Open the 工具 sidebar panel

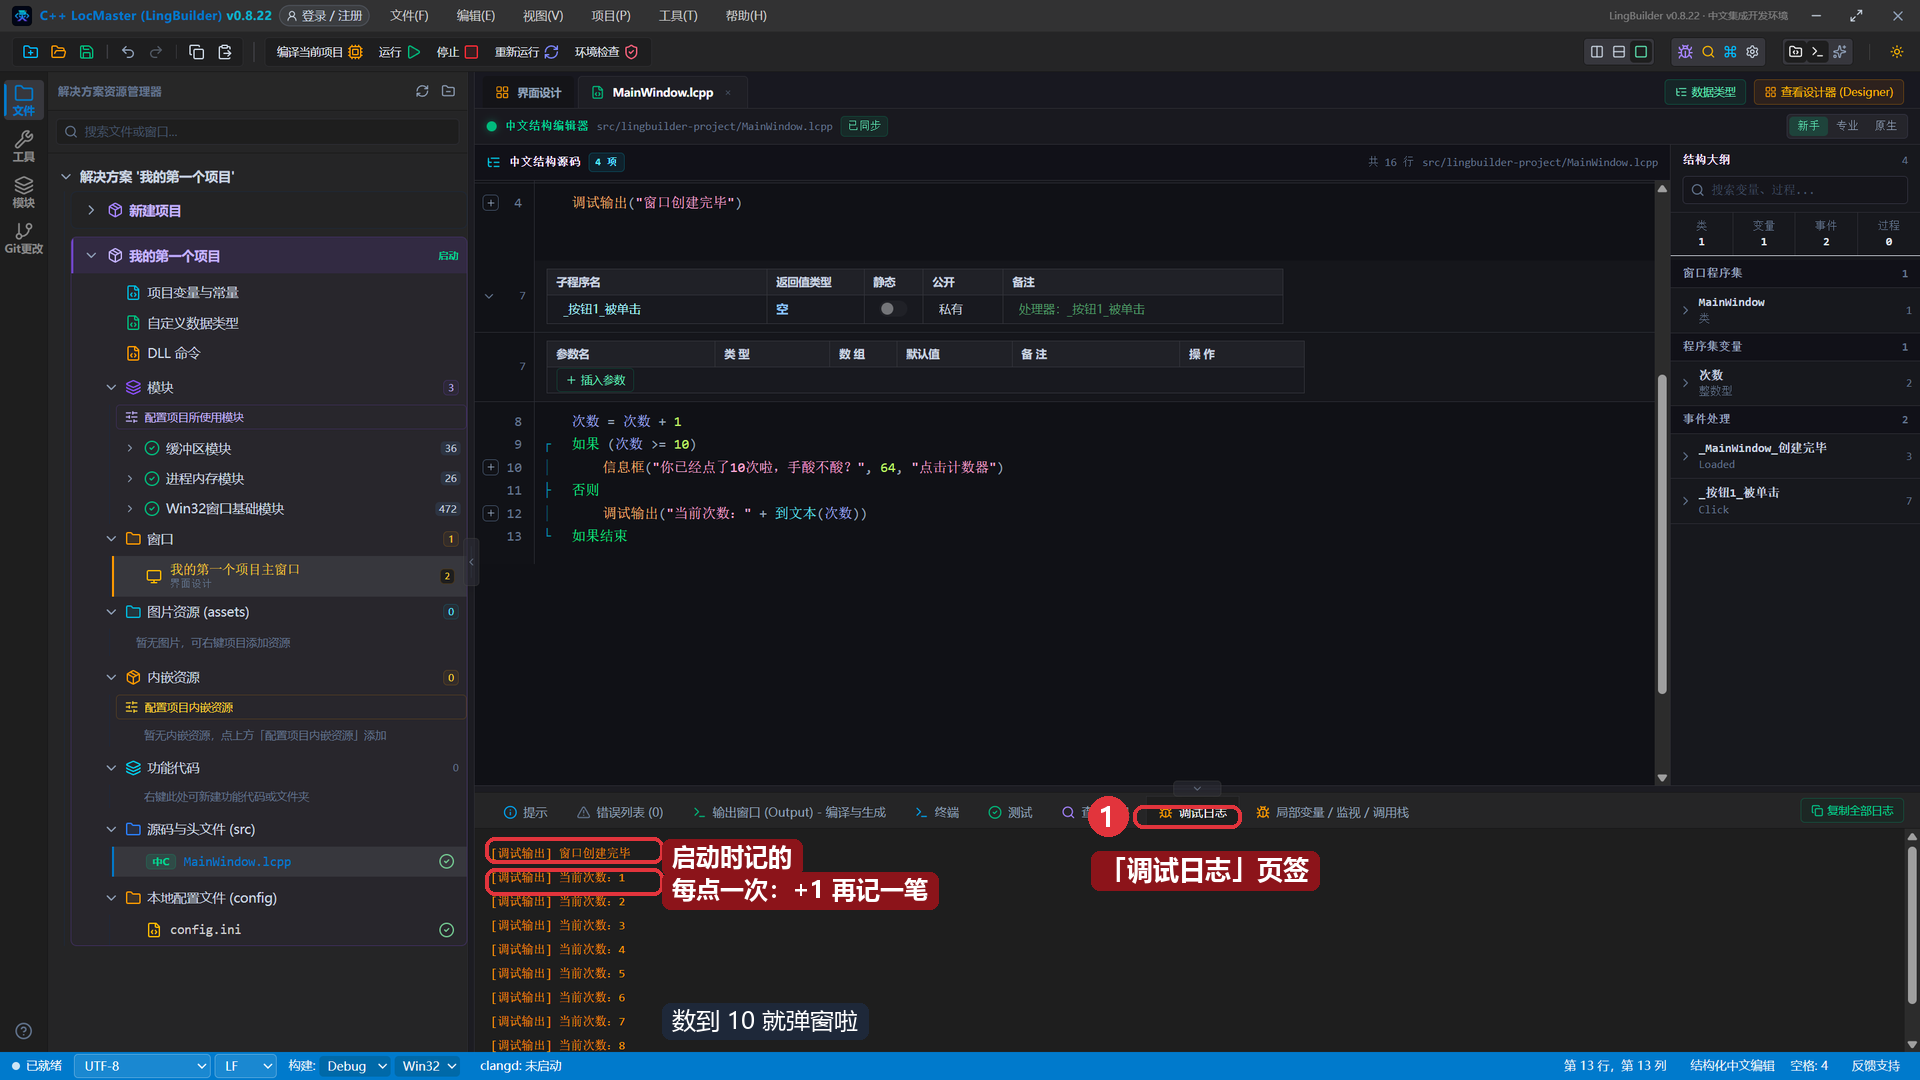(x=24, y=146)
